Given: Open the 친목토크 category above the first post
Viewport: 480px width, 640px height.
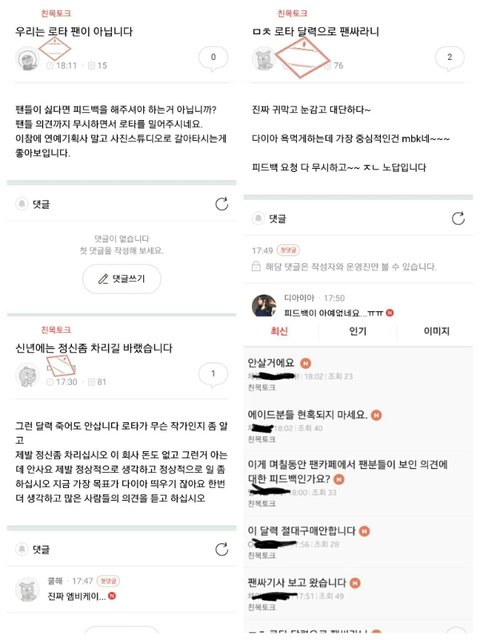Looking at the screenshot, I should [56, 13].
